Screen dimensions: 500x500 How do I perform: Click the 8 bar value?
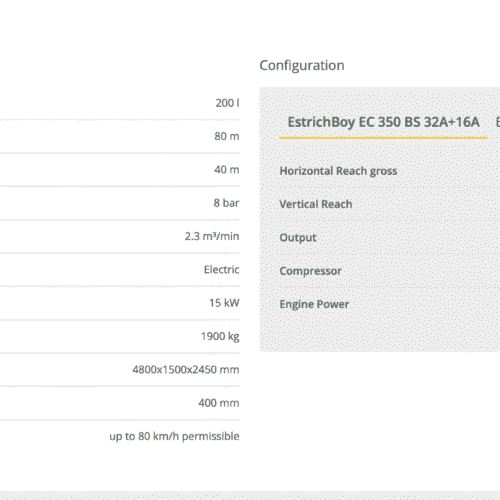click(226, 203)
